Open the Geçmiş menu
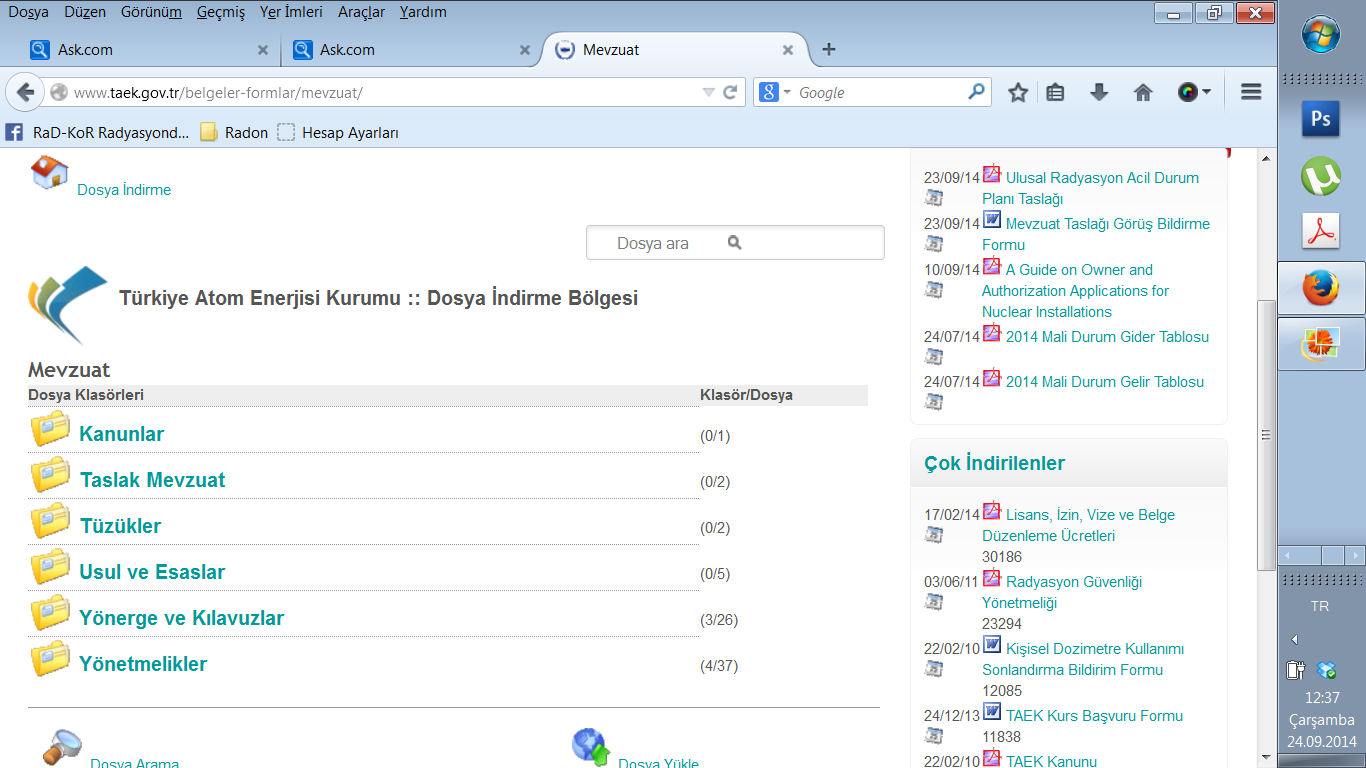The height and width of the screenshot is (768, 1366). coord(220,12)
